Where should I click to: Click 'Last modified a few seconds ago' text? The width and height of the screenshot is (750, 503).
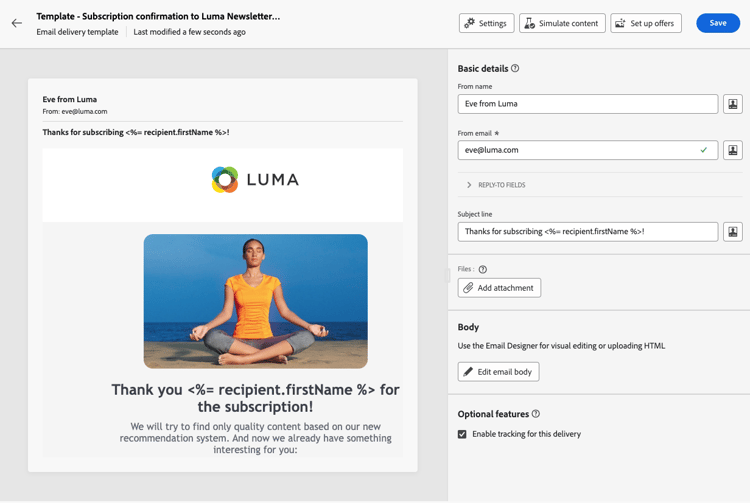[189, 32]
